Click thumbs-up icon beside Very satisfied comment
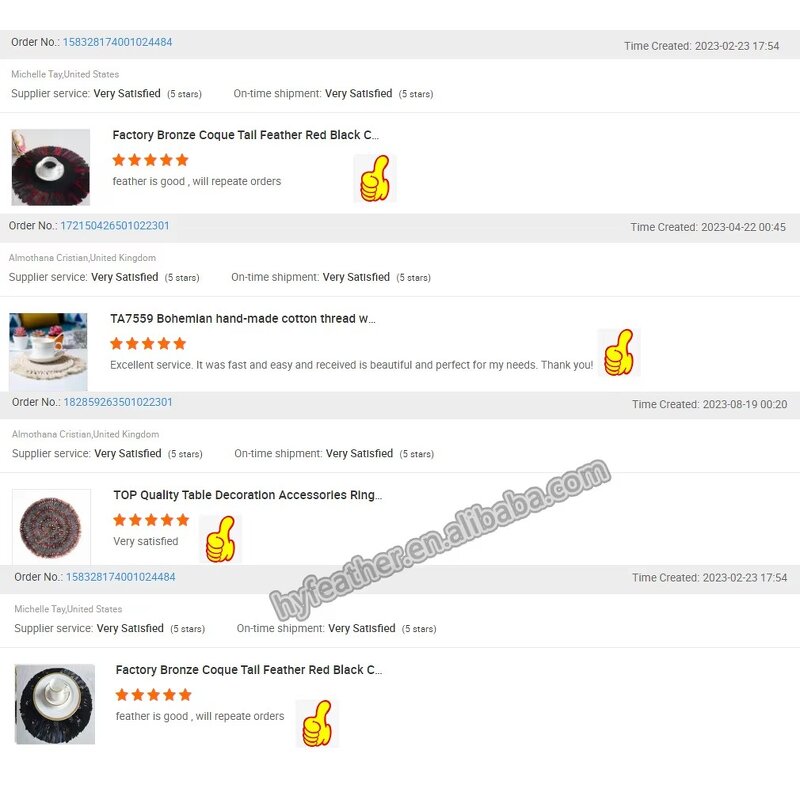Screen dimensions: 800x800 click(x=220, y=539)
